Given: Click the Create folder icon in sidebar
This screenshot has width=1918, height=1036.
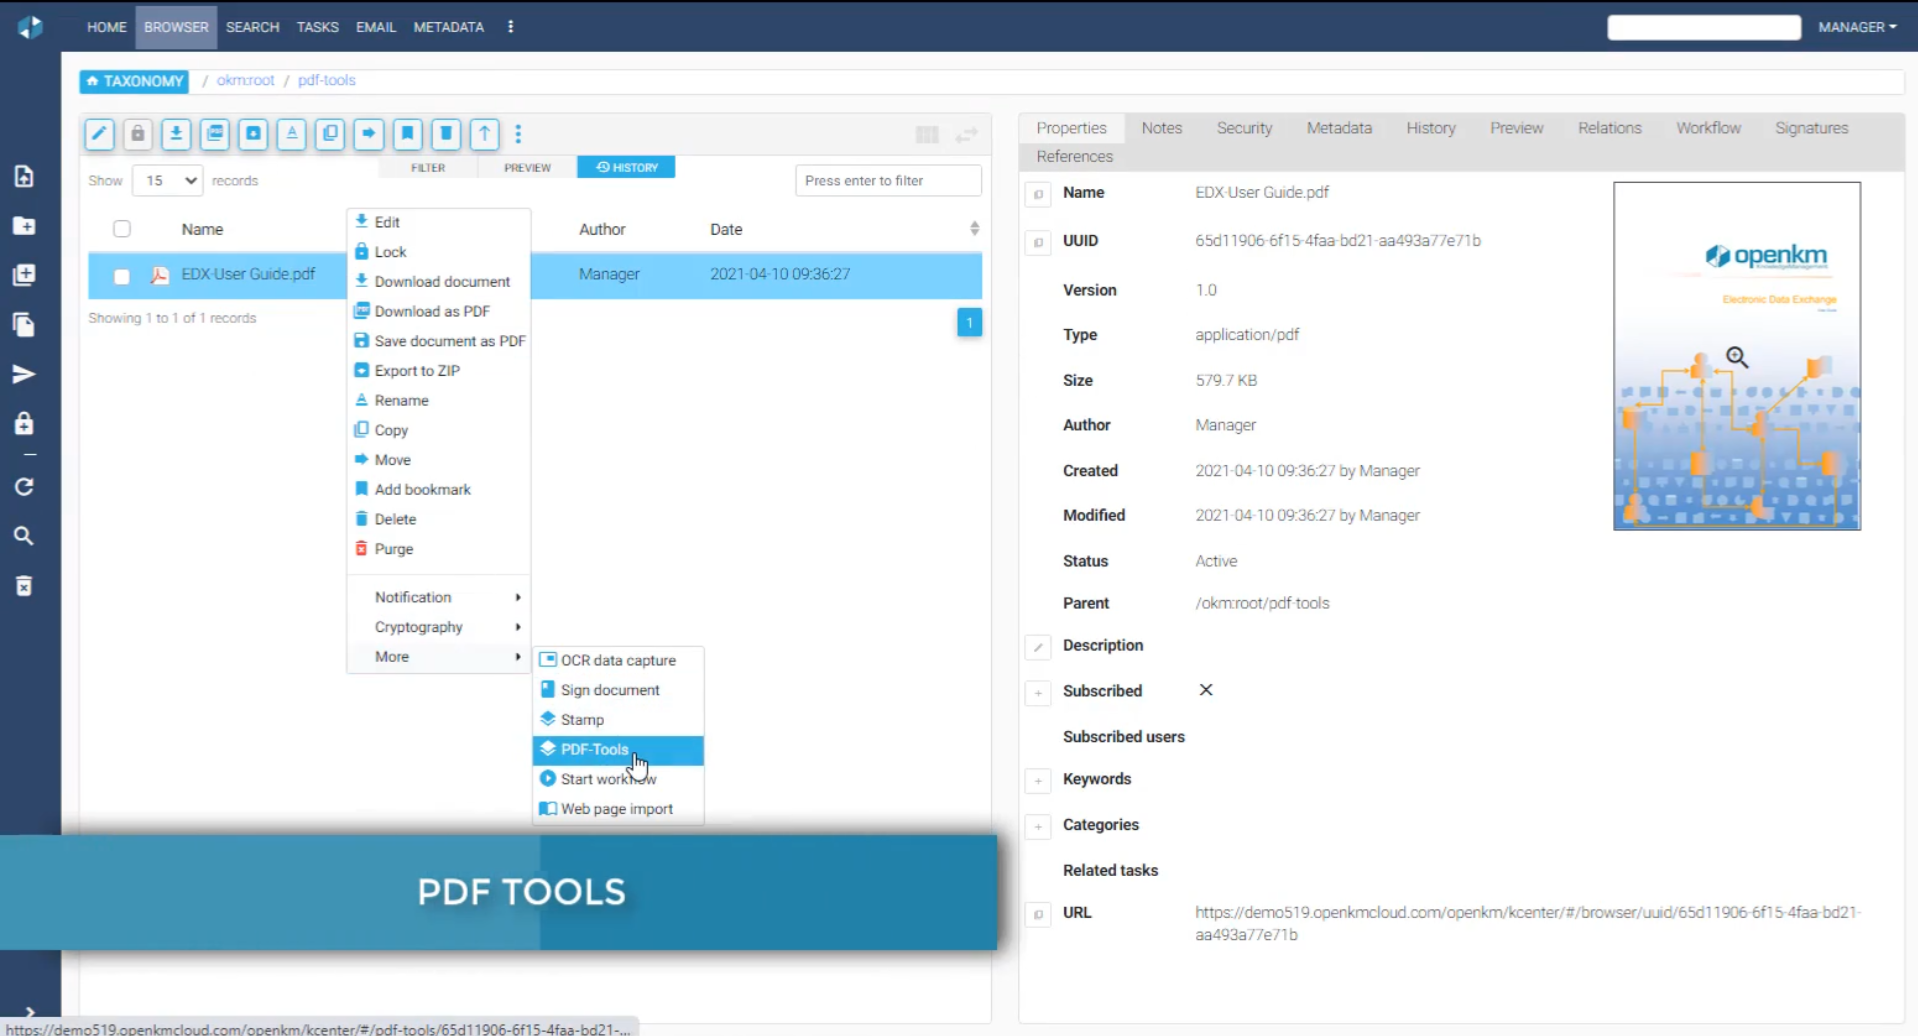Looking at the screenshot, I should (x=24, y=226).
